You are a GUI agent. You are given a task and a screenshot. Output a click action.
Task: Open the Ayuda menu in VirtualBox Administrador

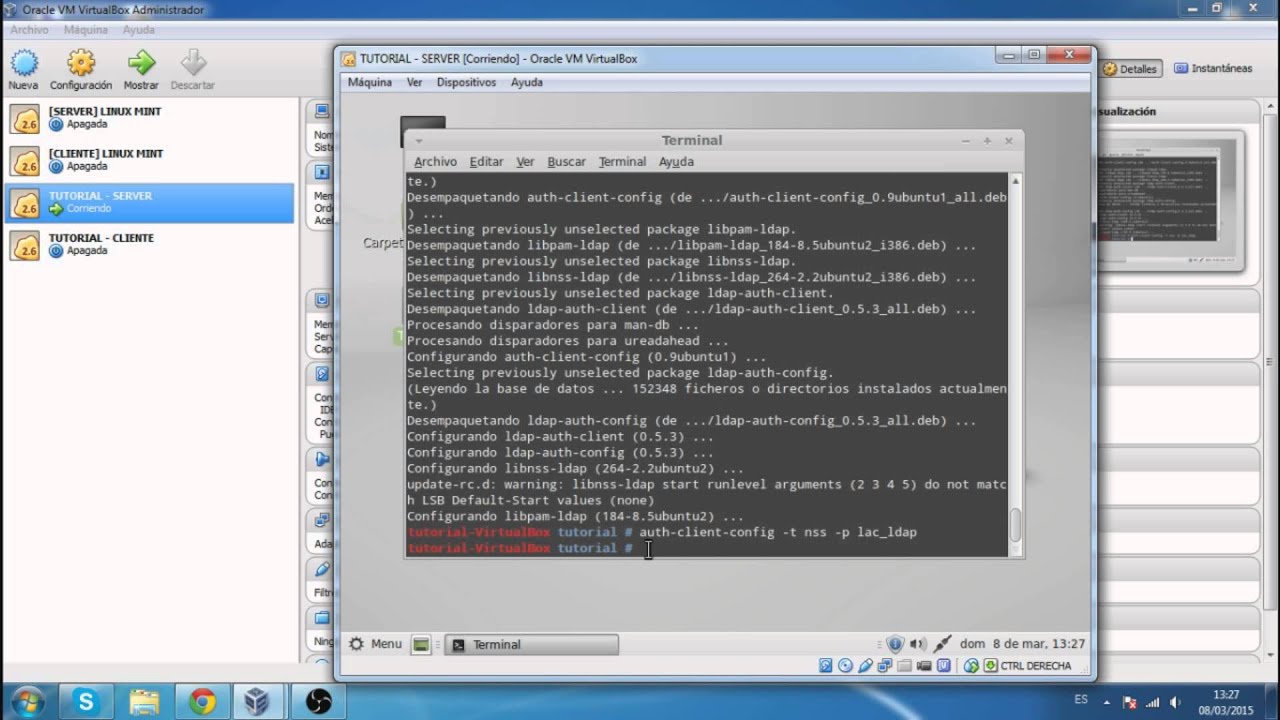[139, 30]
